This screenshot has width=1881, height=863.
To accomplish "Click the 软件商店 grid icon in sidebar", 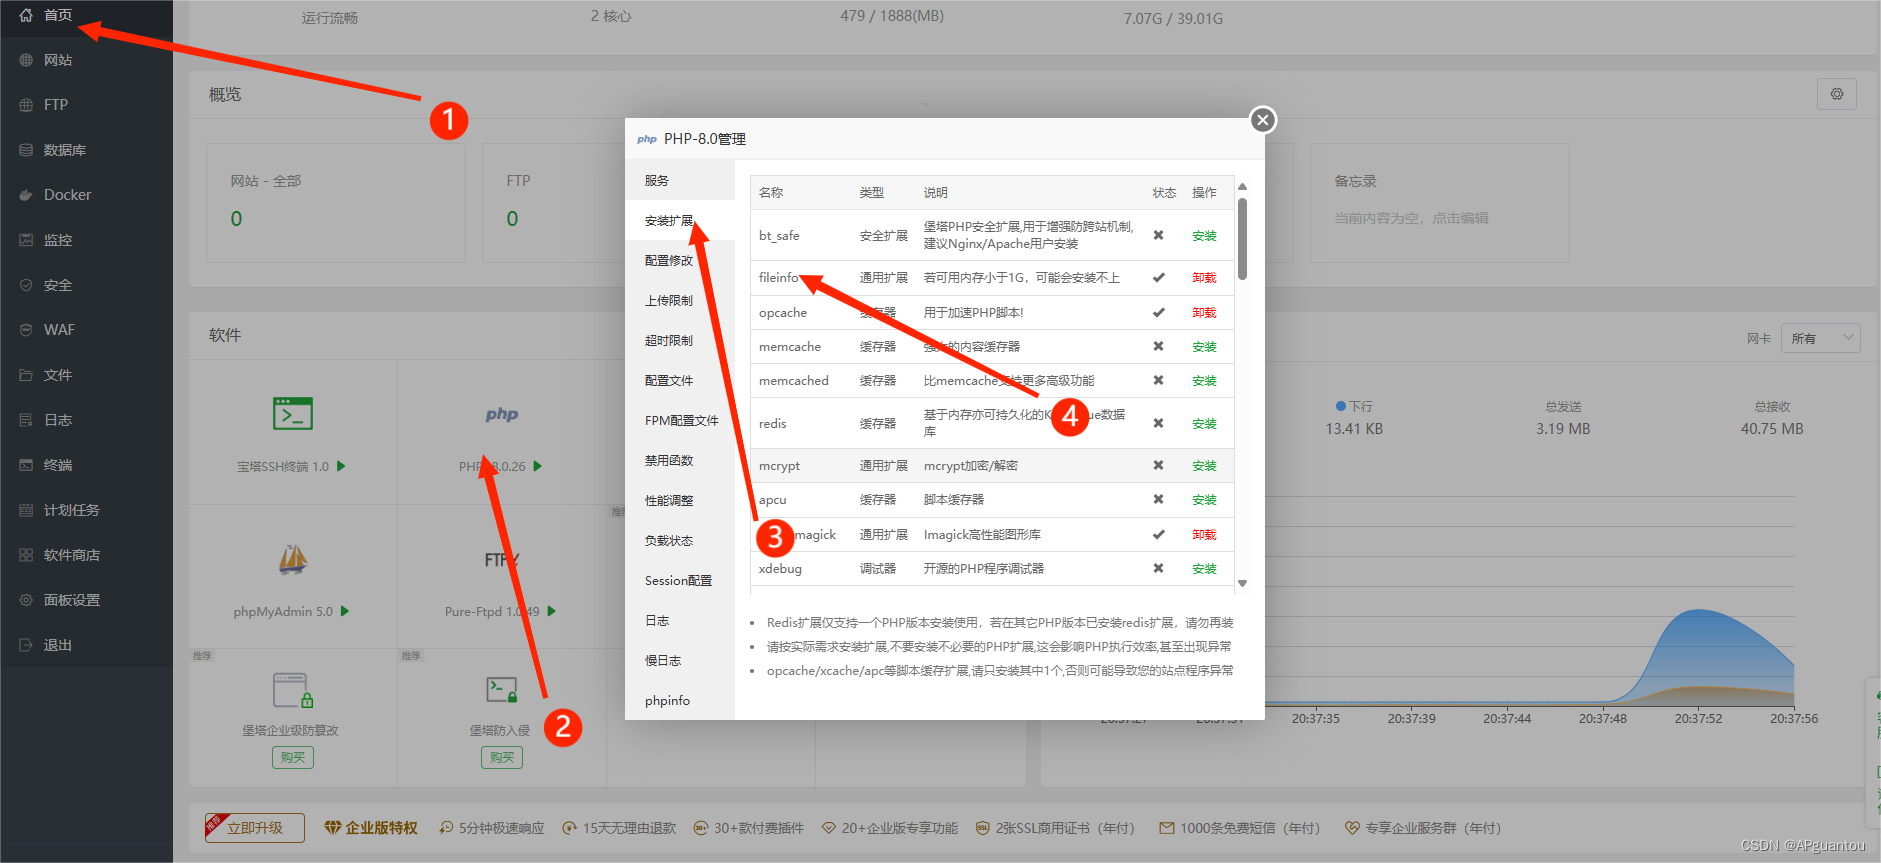I will tap(26, 555).
